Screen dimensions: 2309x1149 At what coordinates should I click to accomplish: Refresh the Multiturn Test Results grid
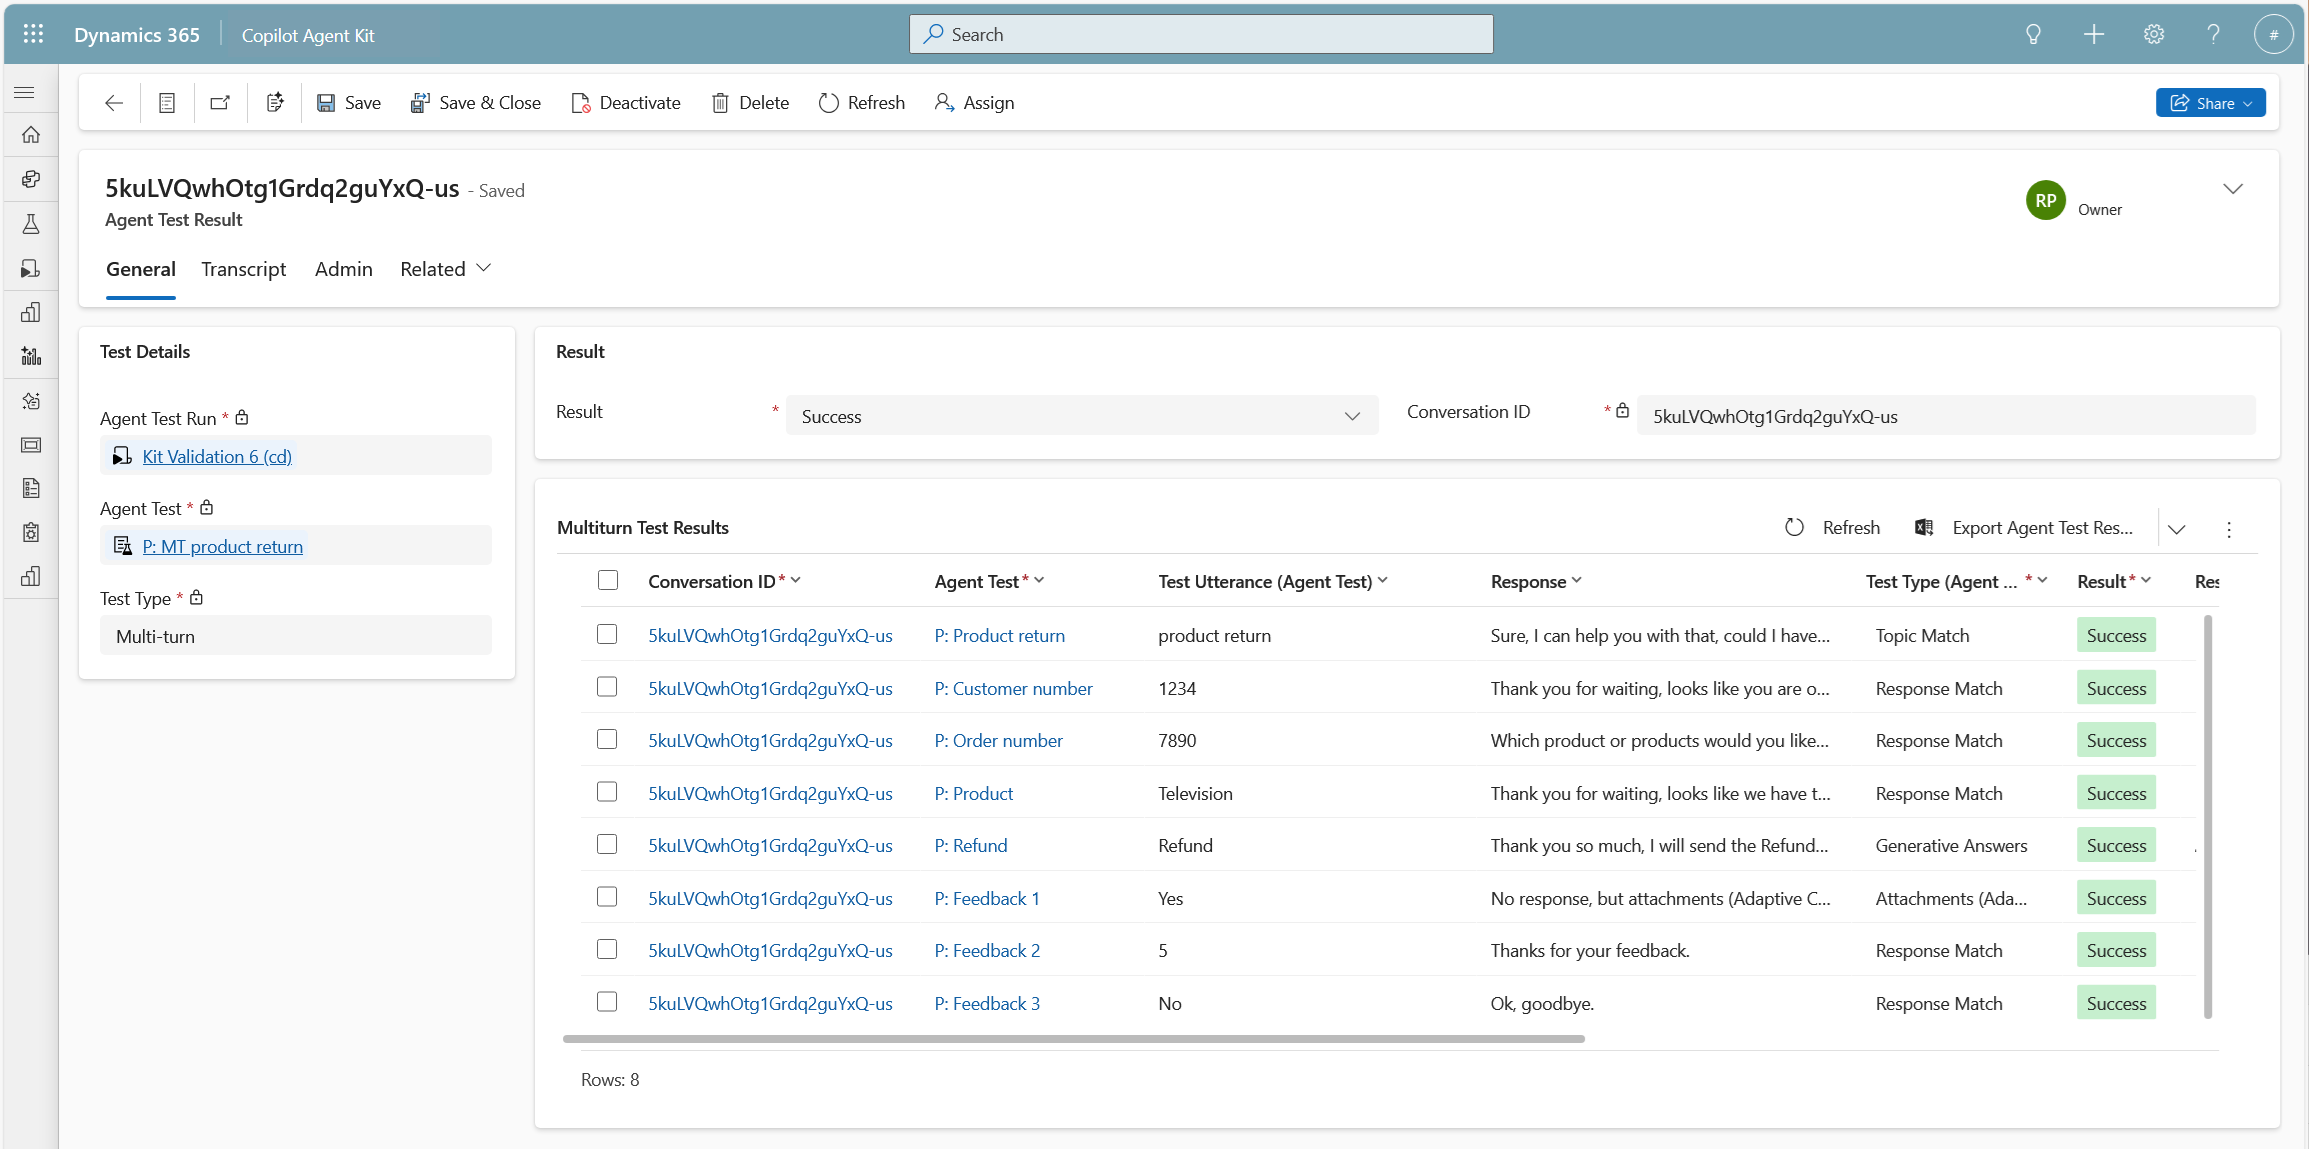click(x=1832, y=528)
